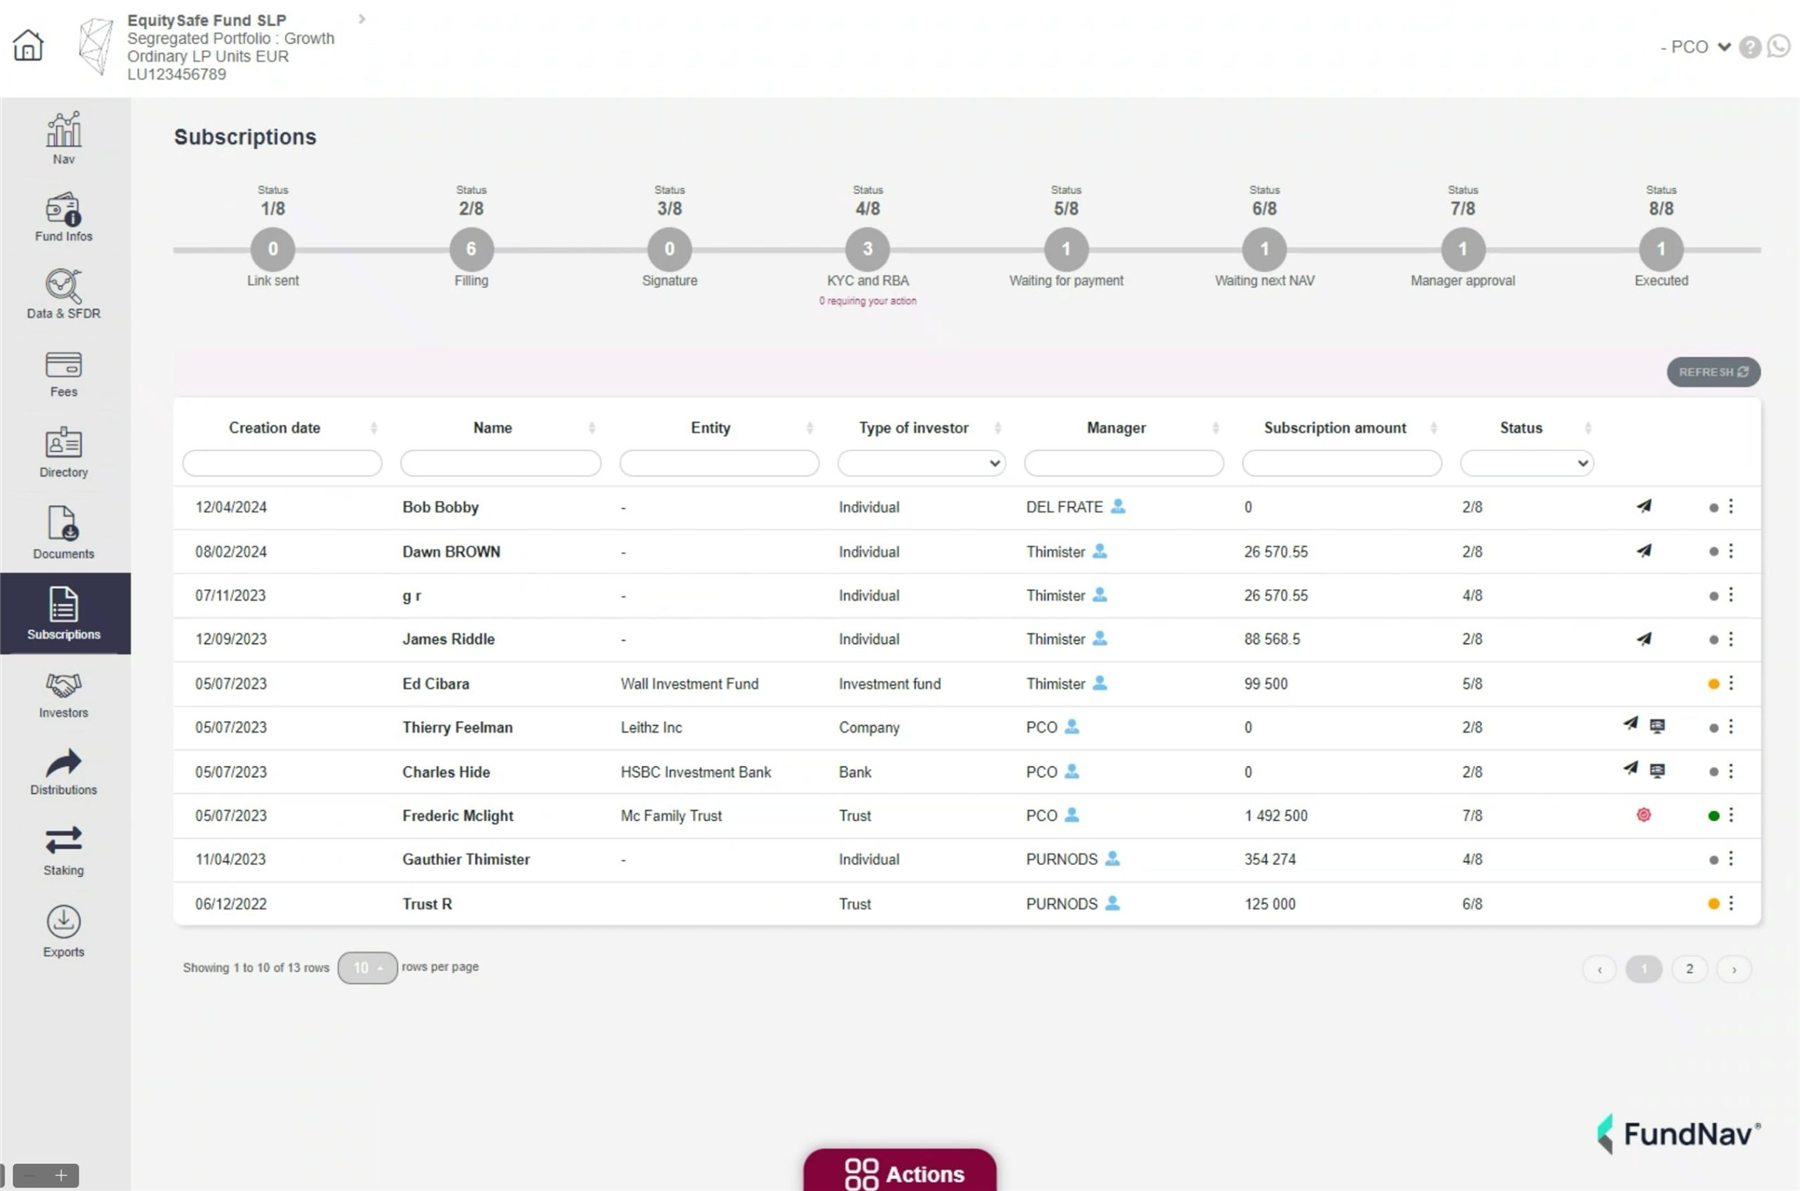1800x1191 pixels.
Task: Open Fund Infos in sidebar
Action: pos(64,217)
